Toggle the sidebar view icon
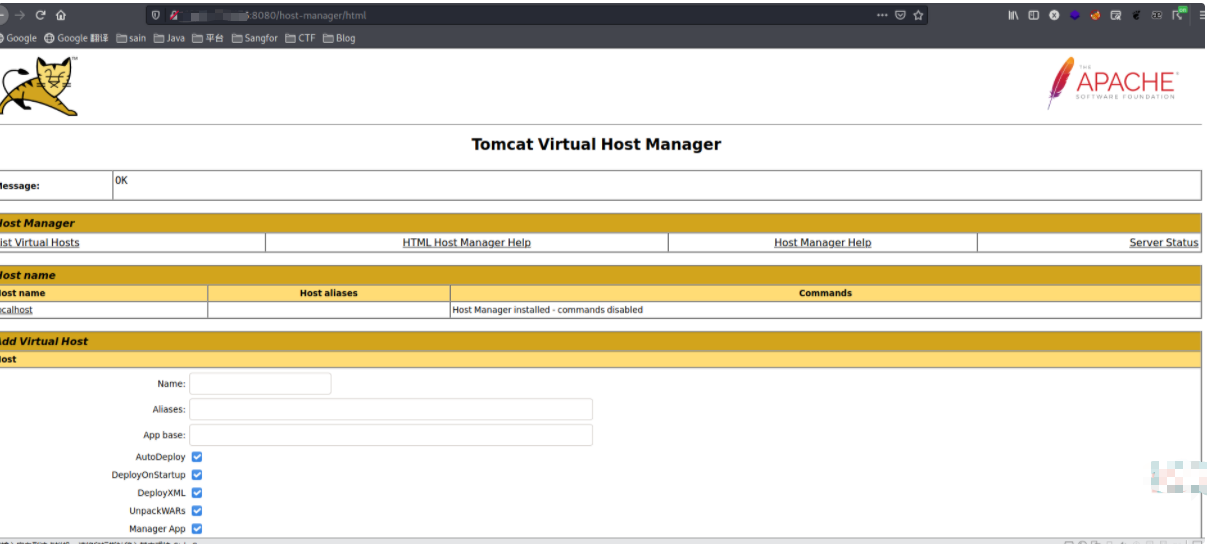The height and width of the screenshot is (548, 1208). pos(1034,15)
